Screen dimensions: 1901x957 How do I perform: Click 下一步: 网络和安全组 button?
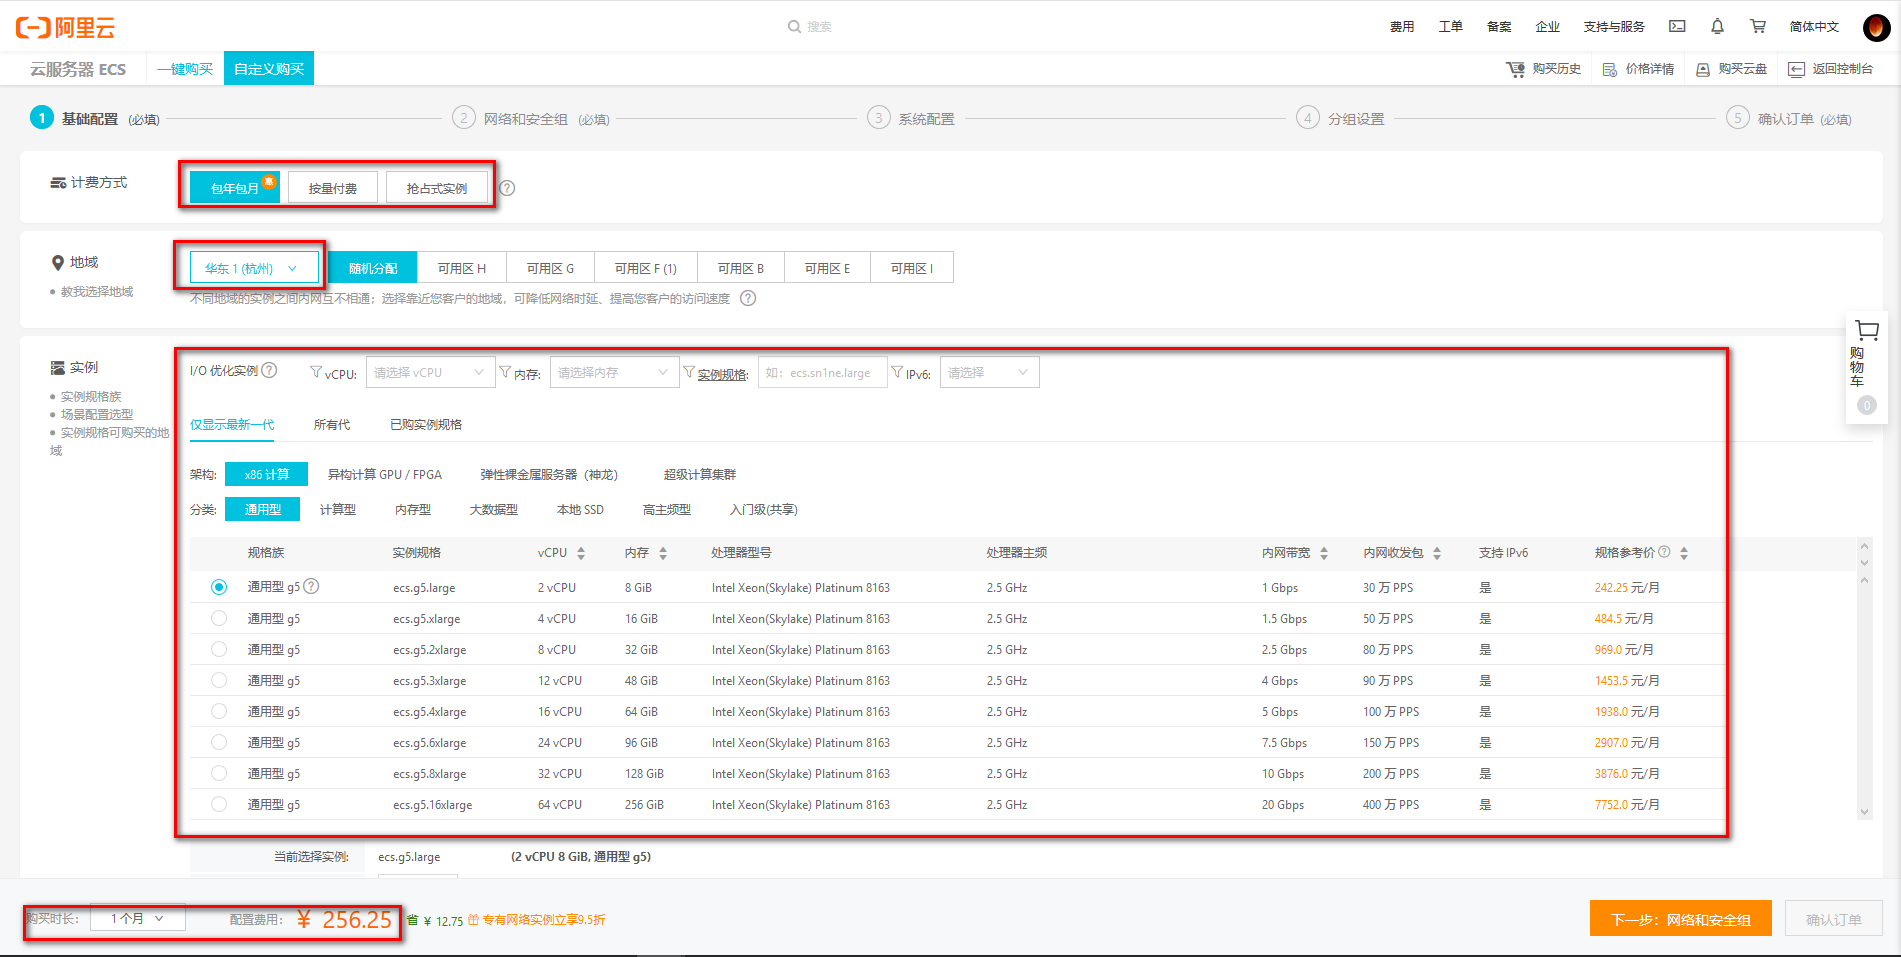(x=1681, y=919)
